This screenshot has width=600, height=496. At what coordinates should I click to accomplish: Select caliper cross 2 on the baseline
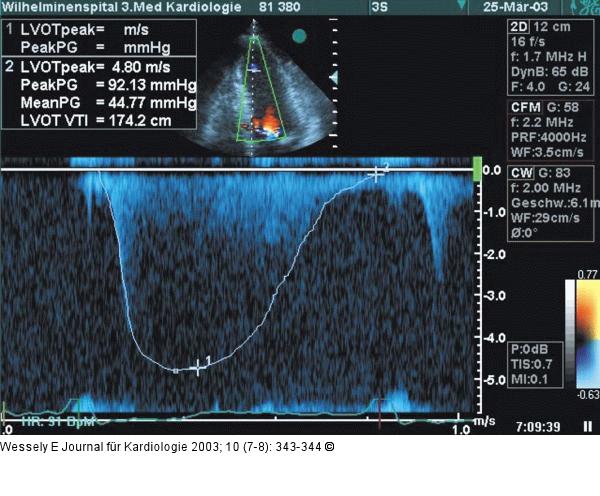point(377,174)
